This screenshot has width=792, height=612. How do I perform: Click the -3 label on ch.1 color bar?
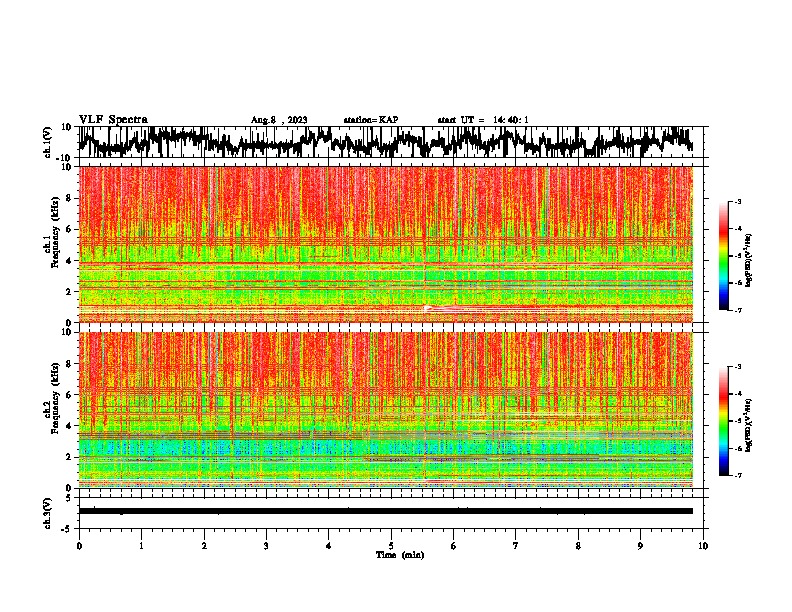point(738,202)
